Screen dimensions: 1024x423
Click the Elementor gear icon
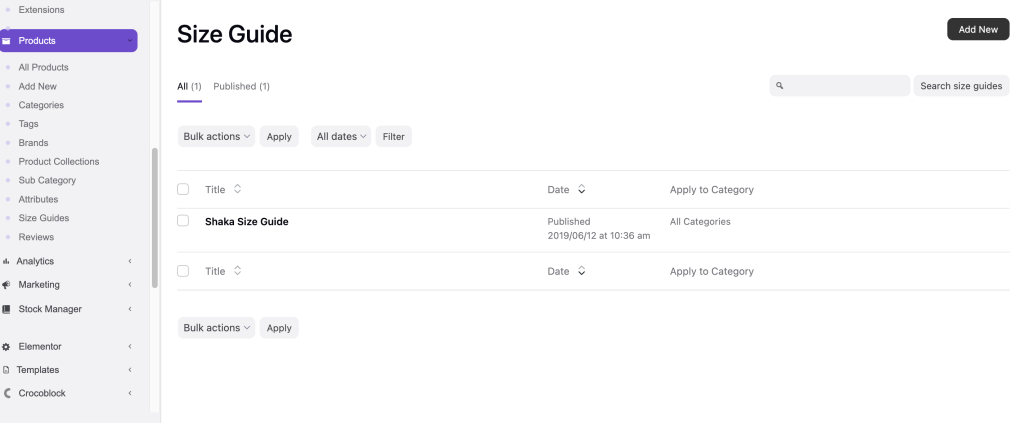(6, 347)
